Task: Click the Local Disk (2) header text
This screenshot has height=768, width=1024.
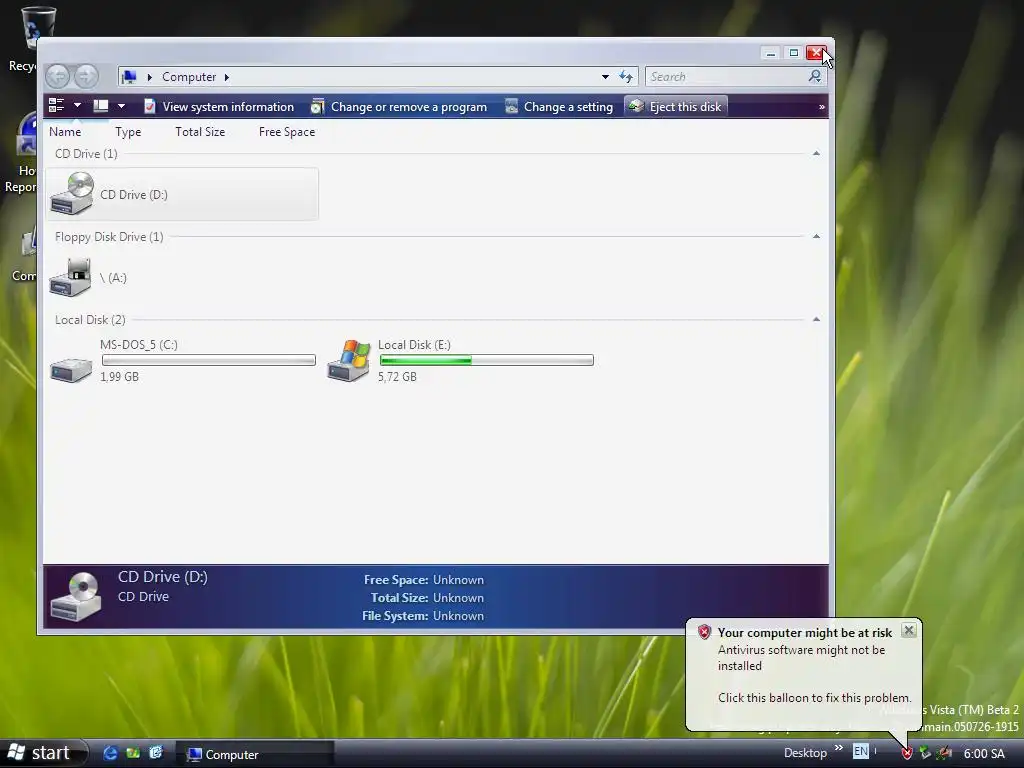Action: (x=90, y=319)
